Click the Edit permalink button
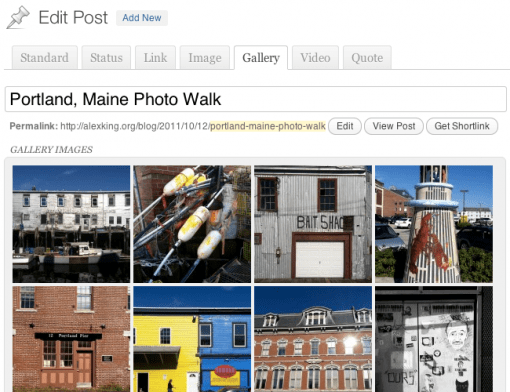The image size is (510, 392). coord(345,126)
